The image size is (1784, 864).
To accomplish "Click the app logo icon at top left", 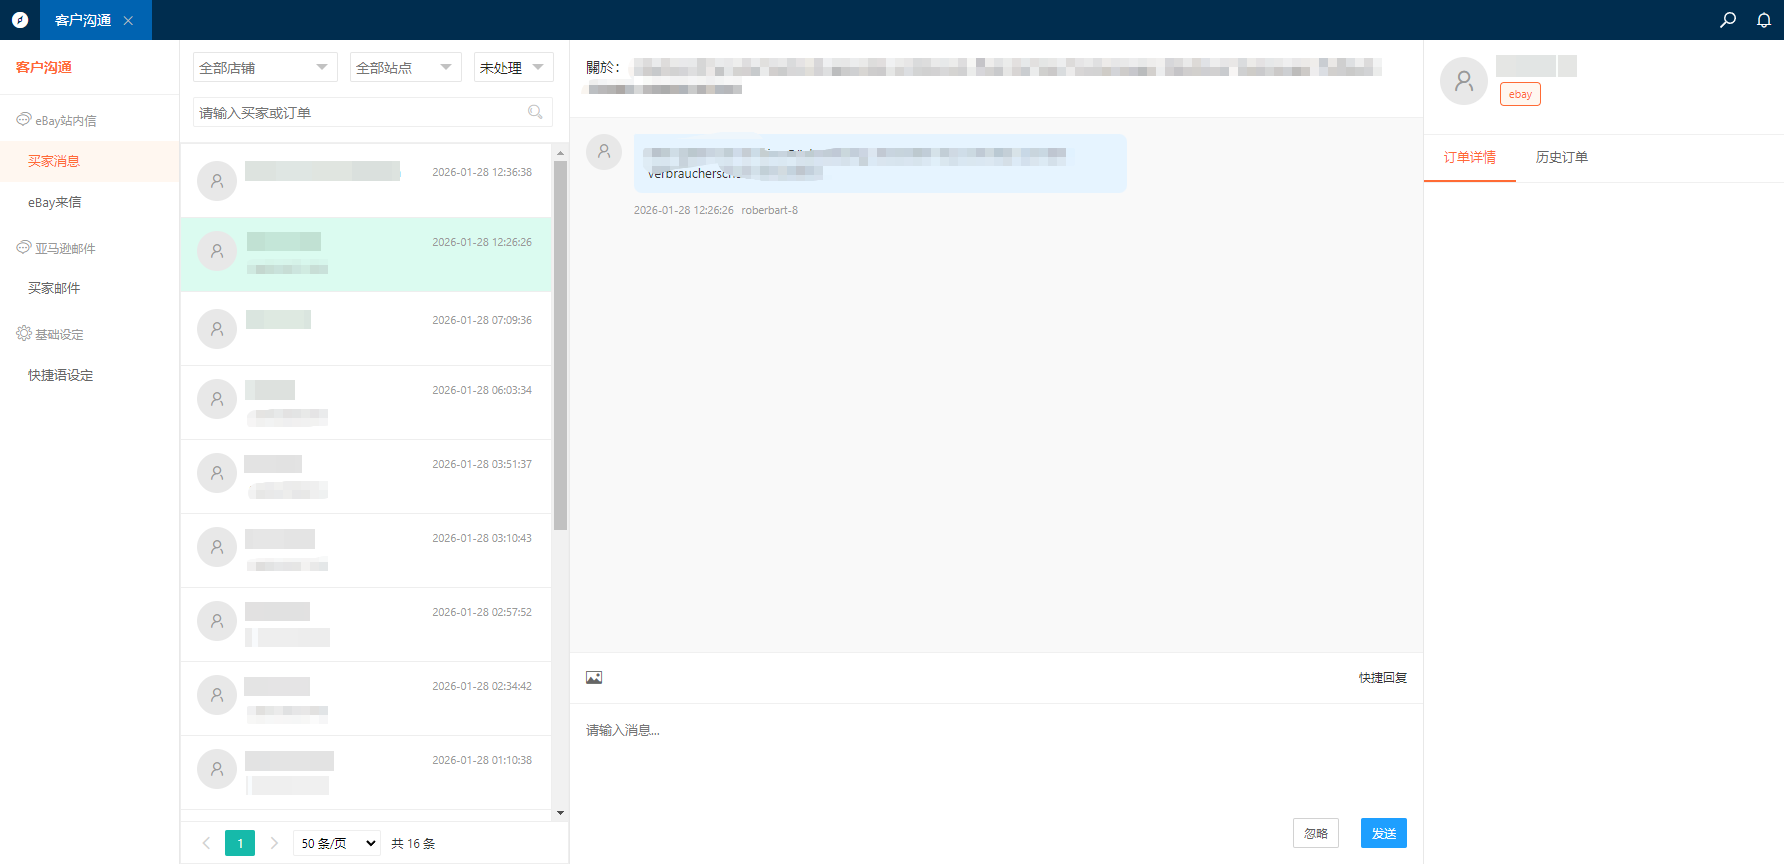I will point(20,20).
